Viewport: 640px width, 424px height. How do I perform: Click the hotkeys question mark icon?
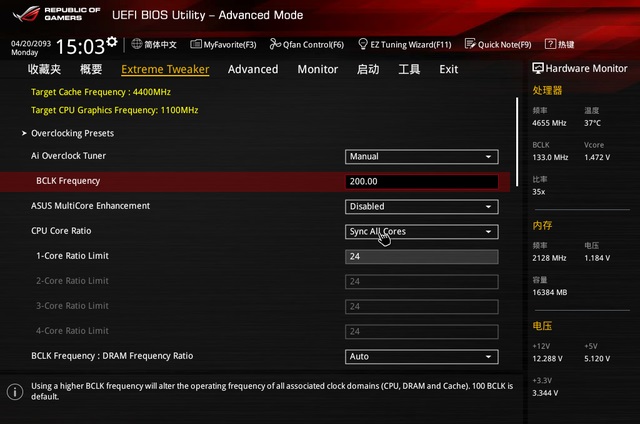point(550,44)
